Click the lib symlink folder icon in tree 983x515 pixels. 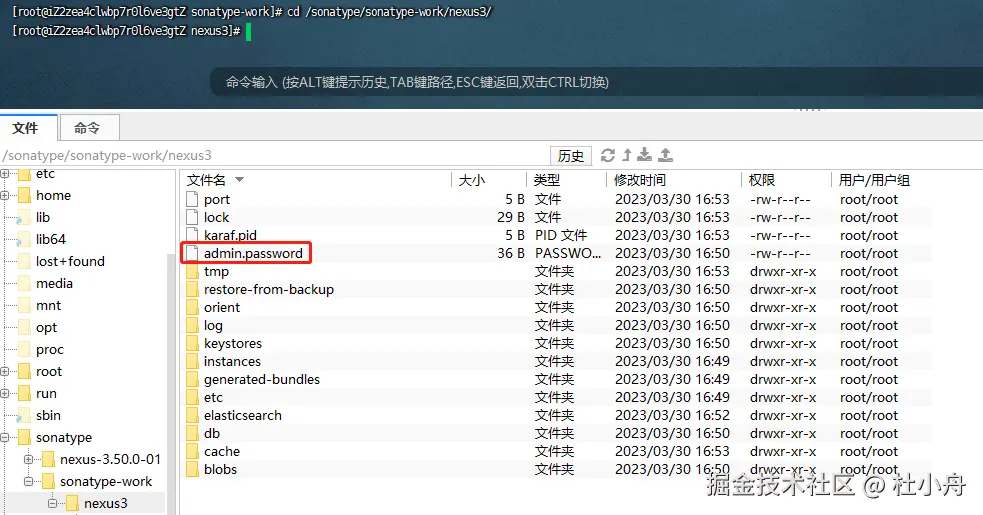24,218
